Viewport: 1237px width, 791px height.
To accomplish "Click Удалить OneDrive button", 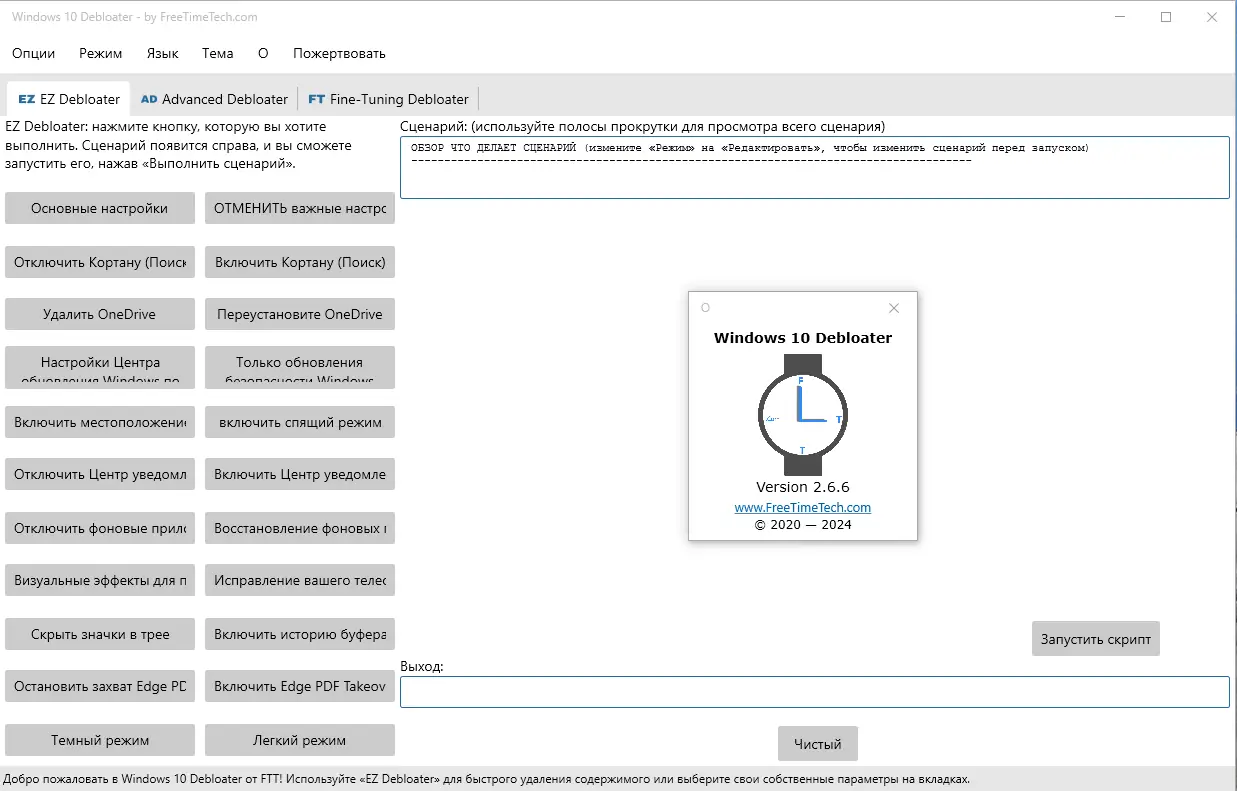I will pos(99,314).
